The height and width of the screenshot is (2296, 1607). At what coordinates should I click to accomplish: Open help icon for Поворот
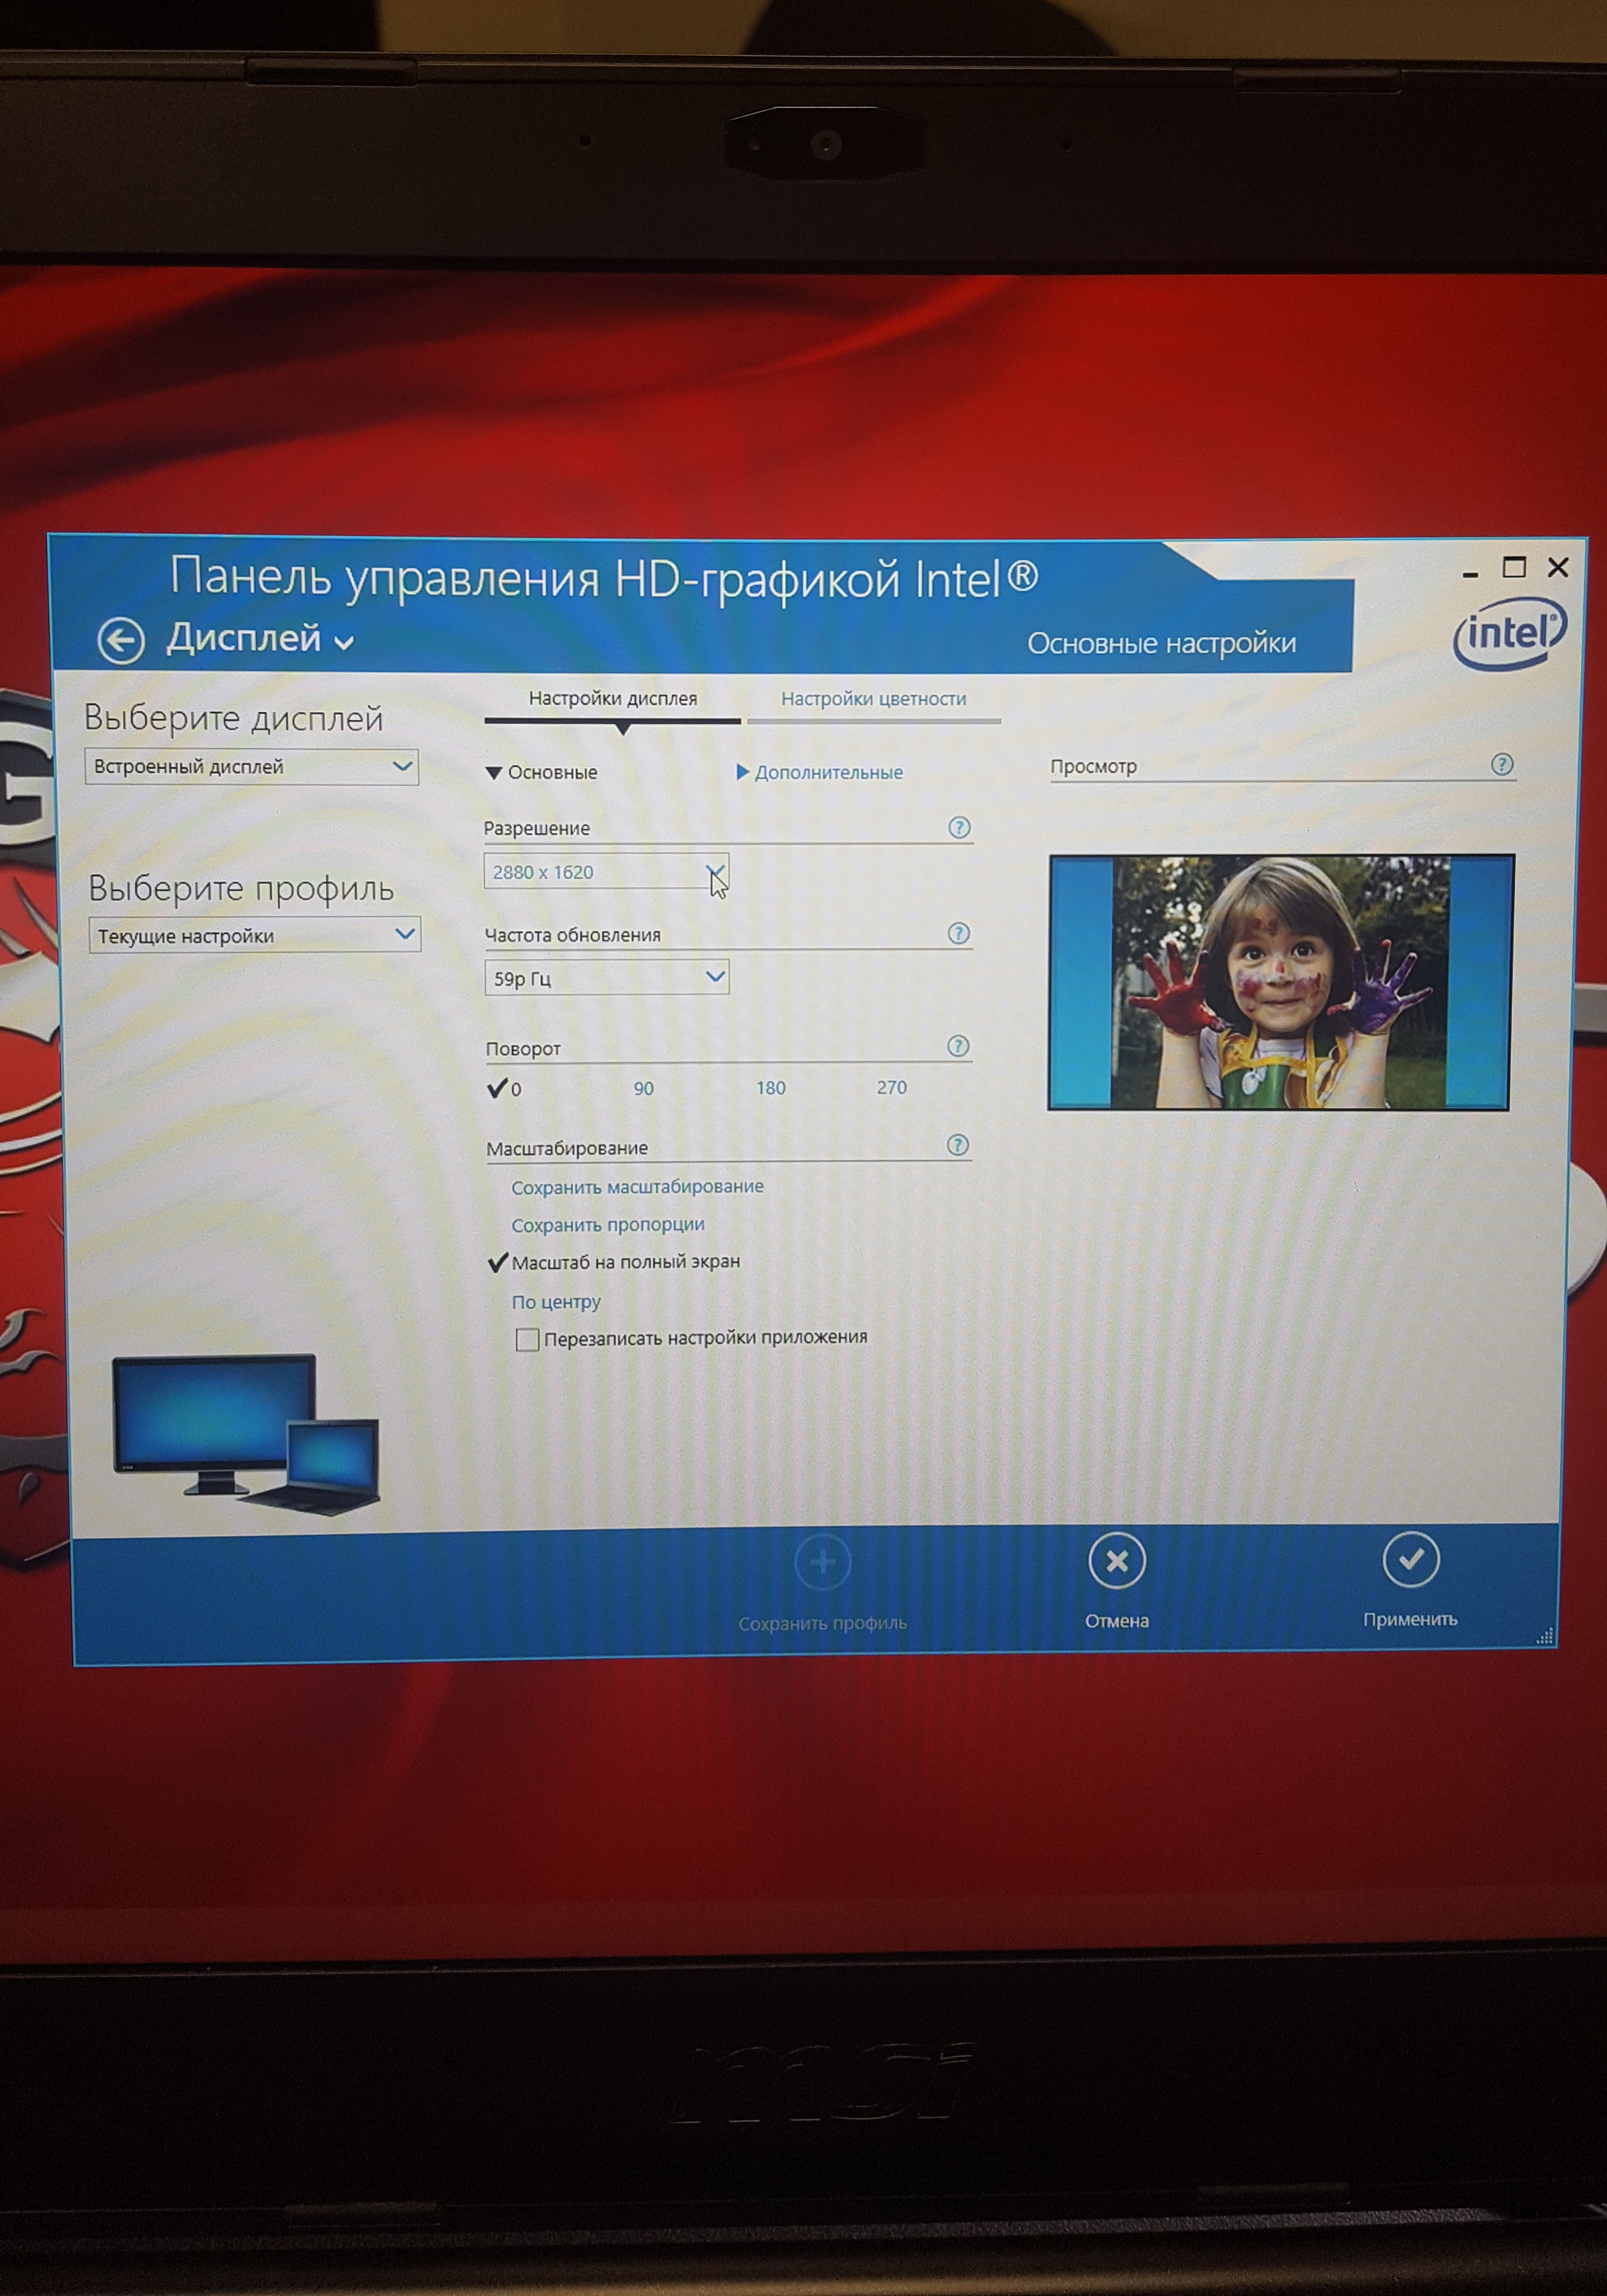pyautogui.click(x=957, y=1046)
